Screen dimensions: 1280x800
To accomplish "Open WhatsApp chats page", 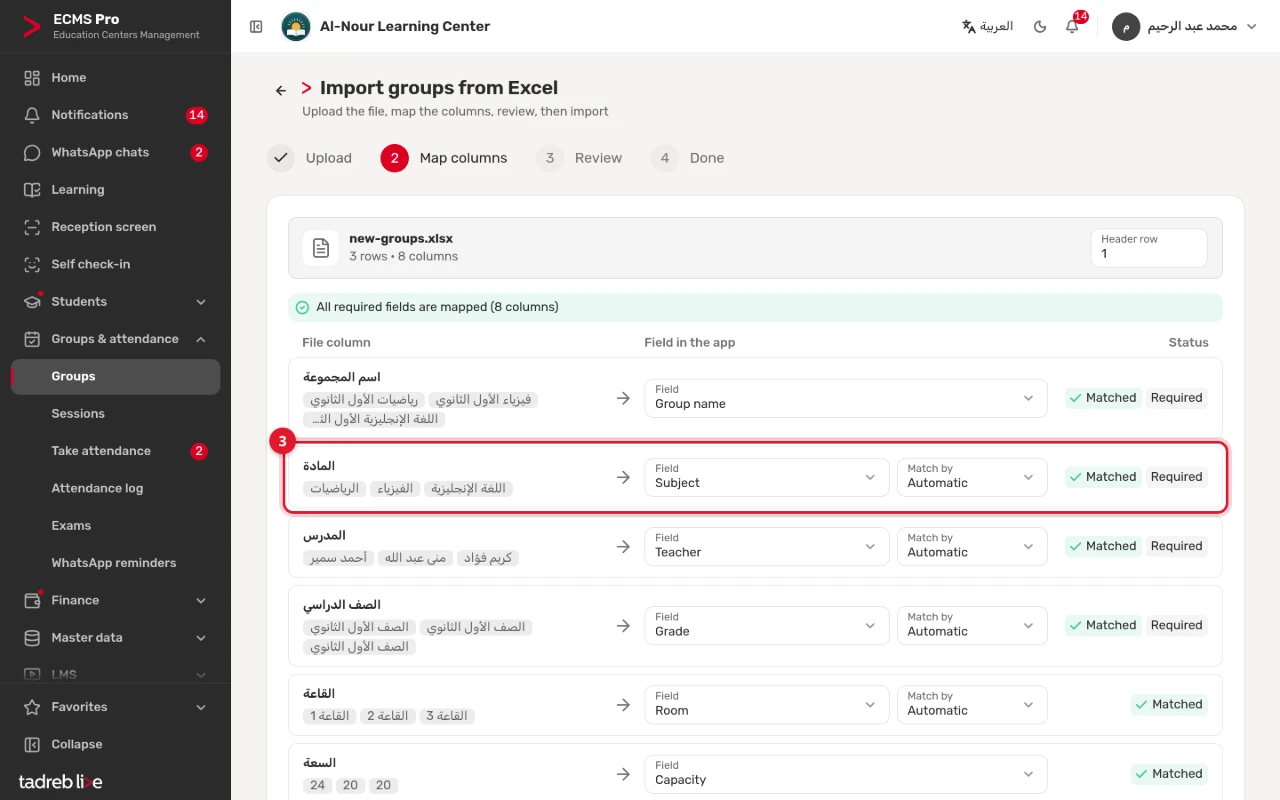I will (x=115, y=153).
